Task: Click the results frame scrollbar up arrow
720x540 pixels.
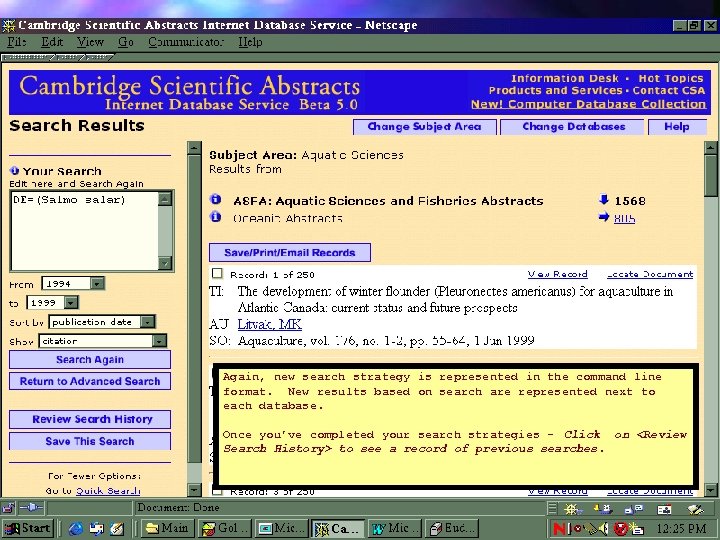Action: [711, 148]
